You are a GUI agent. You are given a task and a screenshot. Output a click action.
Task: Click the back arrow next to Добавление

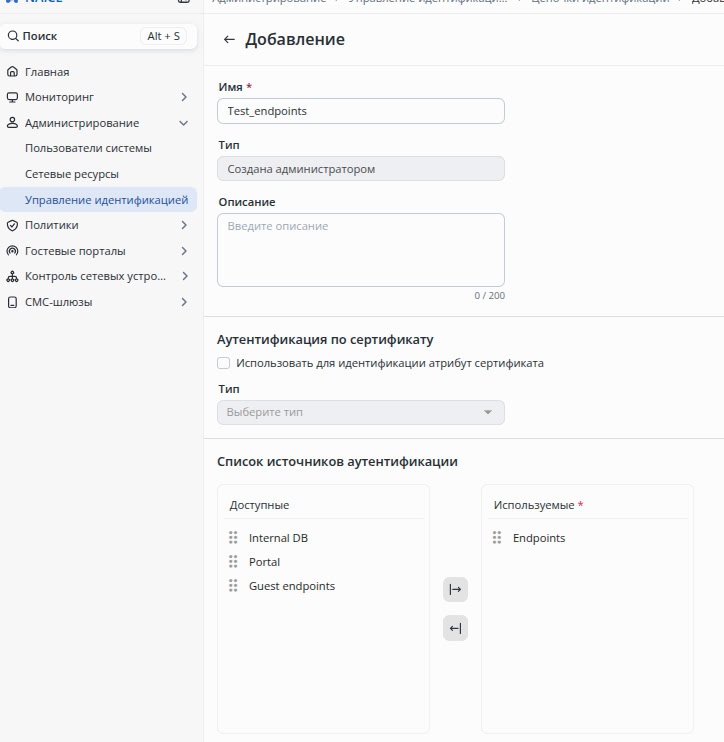[229, 40]
